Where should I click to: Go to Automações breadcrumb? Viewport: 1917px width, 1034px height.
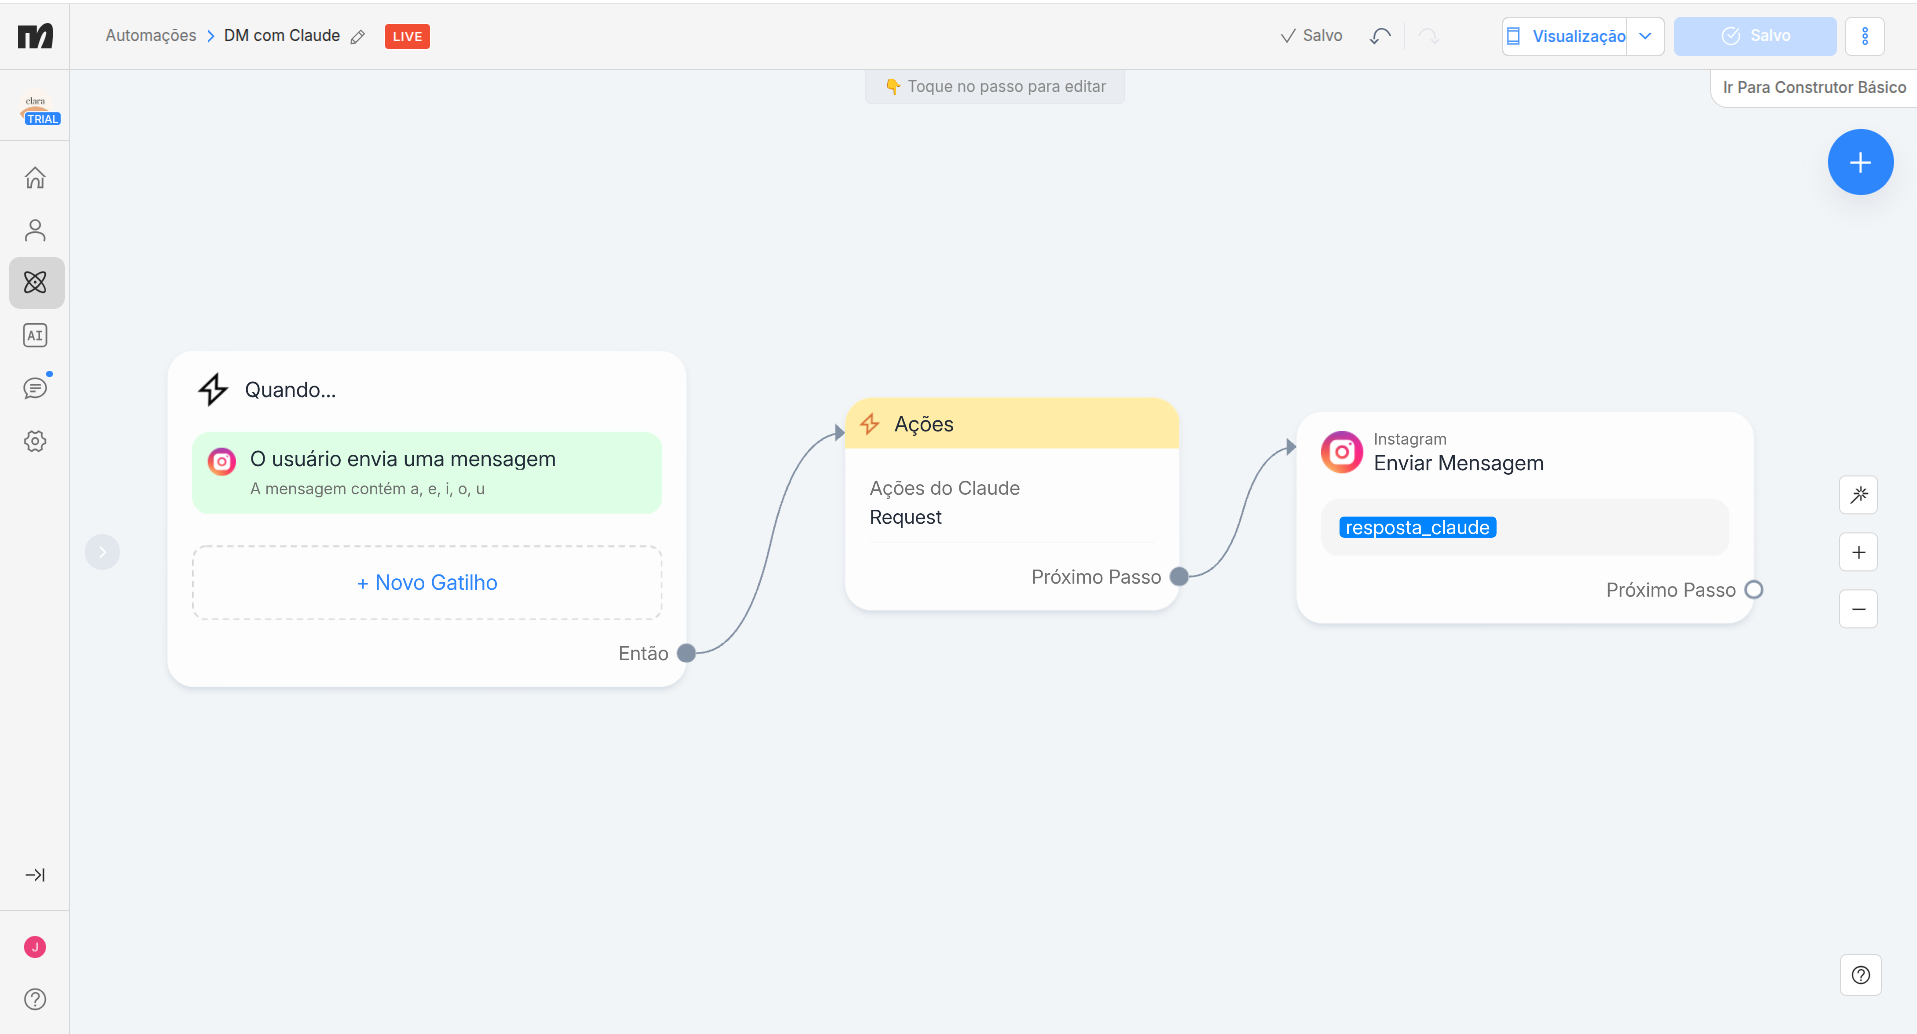click(151, 36)
